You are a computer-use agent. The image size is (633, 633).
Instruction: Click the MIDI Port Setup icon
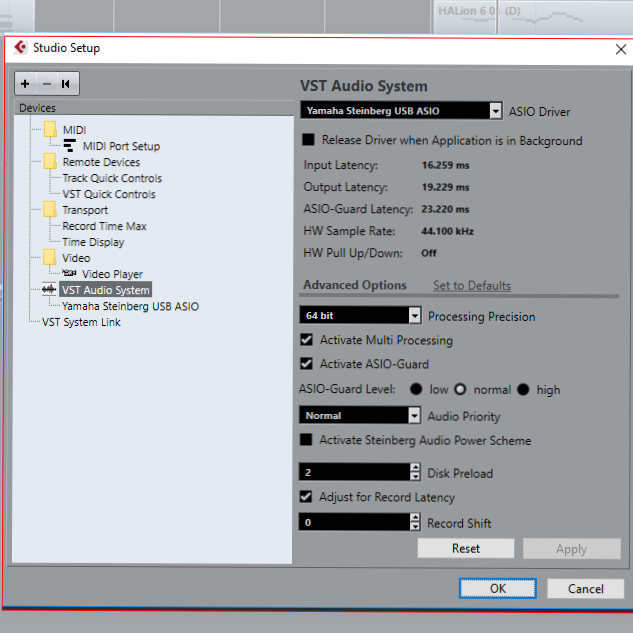pyautogui.click(x=70, y=146)
